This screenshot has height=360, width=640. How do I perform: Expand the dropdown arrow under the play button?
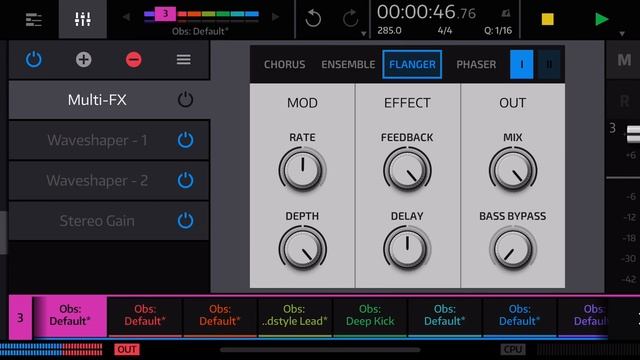pos(622,34)
